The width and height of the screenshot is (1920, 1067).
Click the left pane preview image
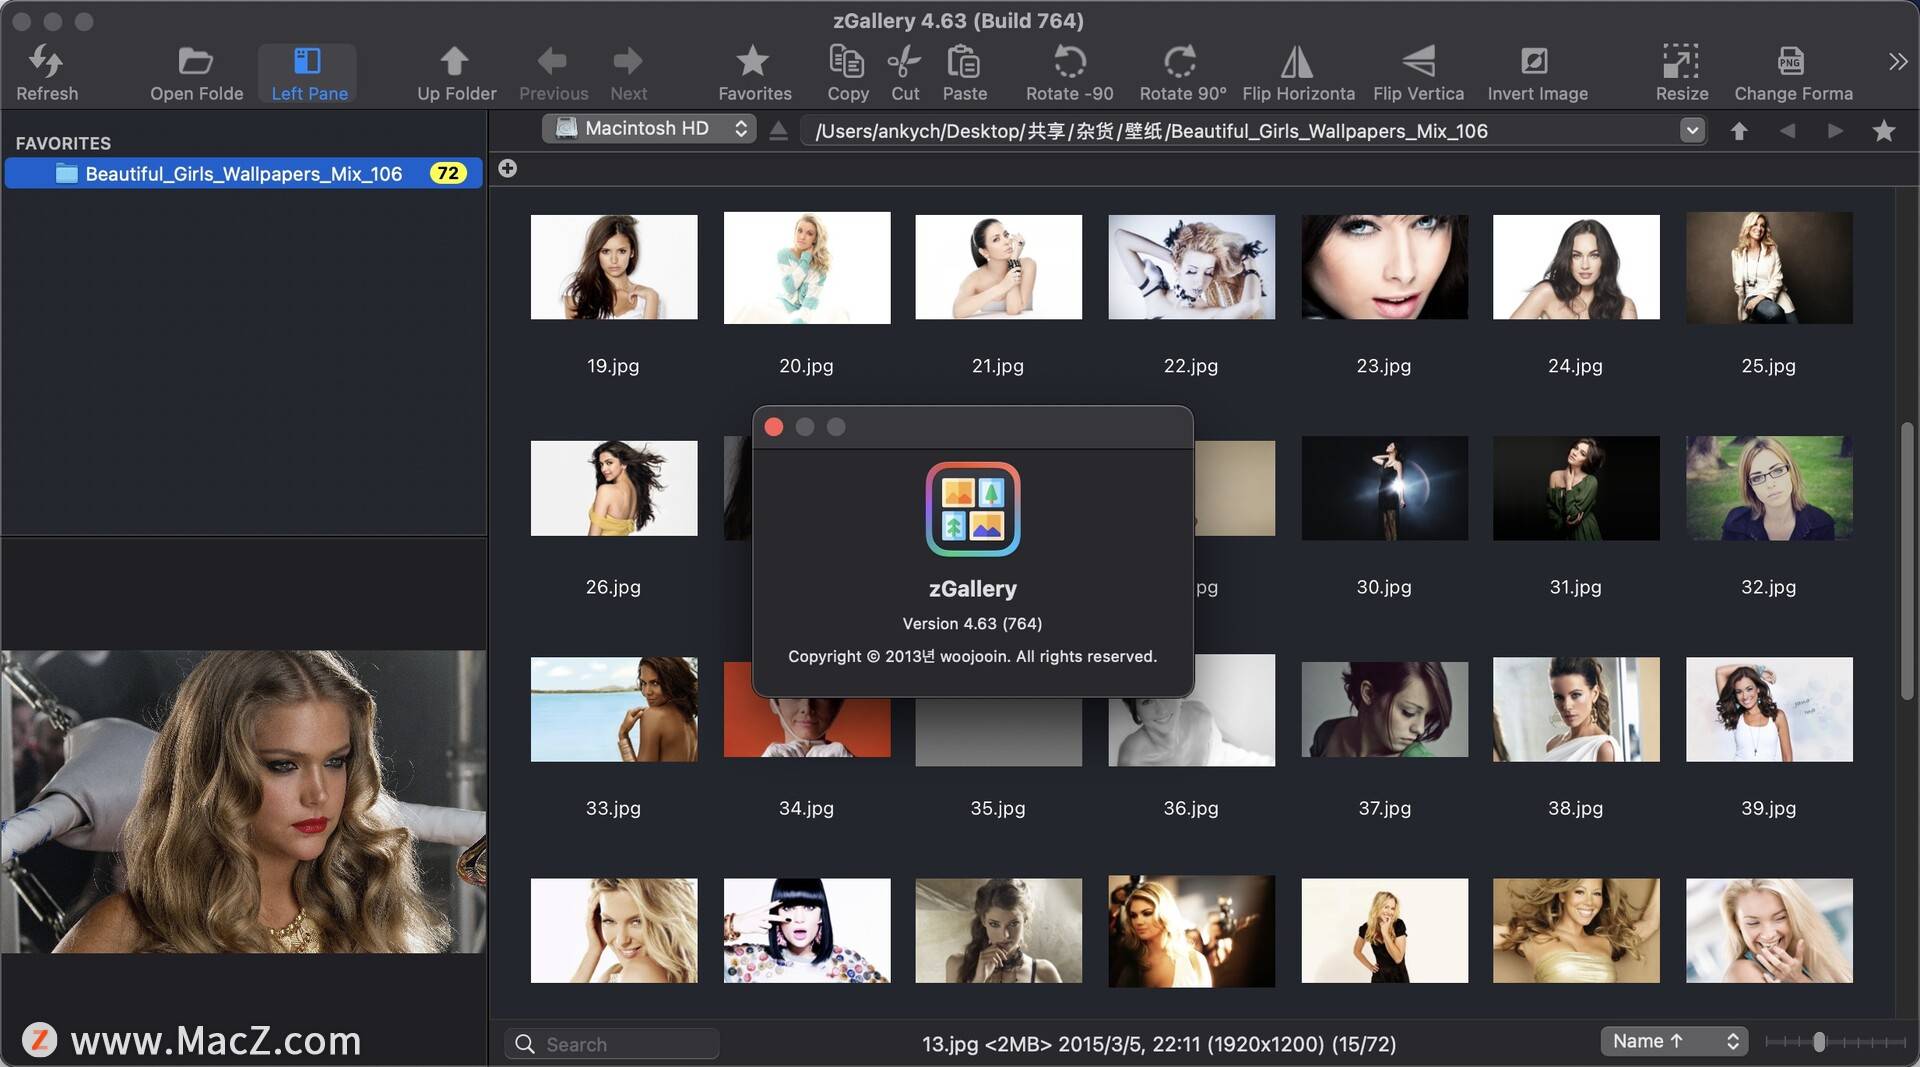[x=243, y=801]
